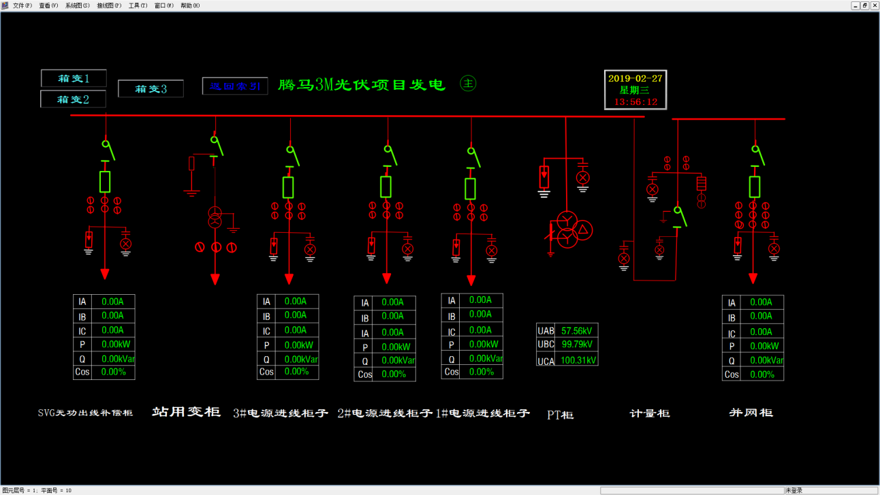
Task: Click the green breaker in 并网柜
Action: (x=754, y=187)
